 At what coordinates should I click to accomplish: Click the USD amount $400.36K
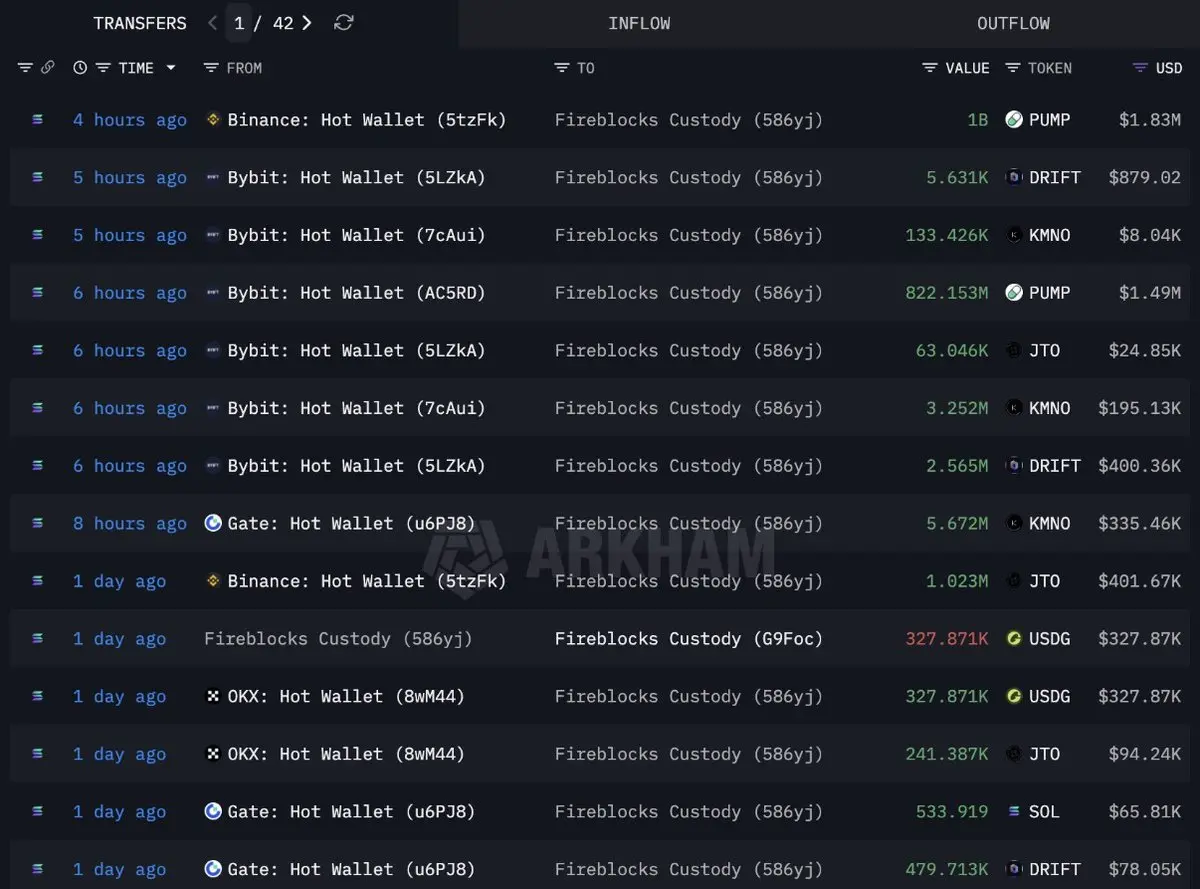click(1139, 466)
